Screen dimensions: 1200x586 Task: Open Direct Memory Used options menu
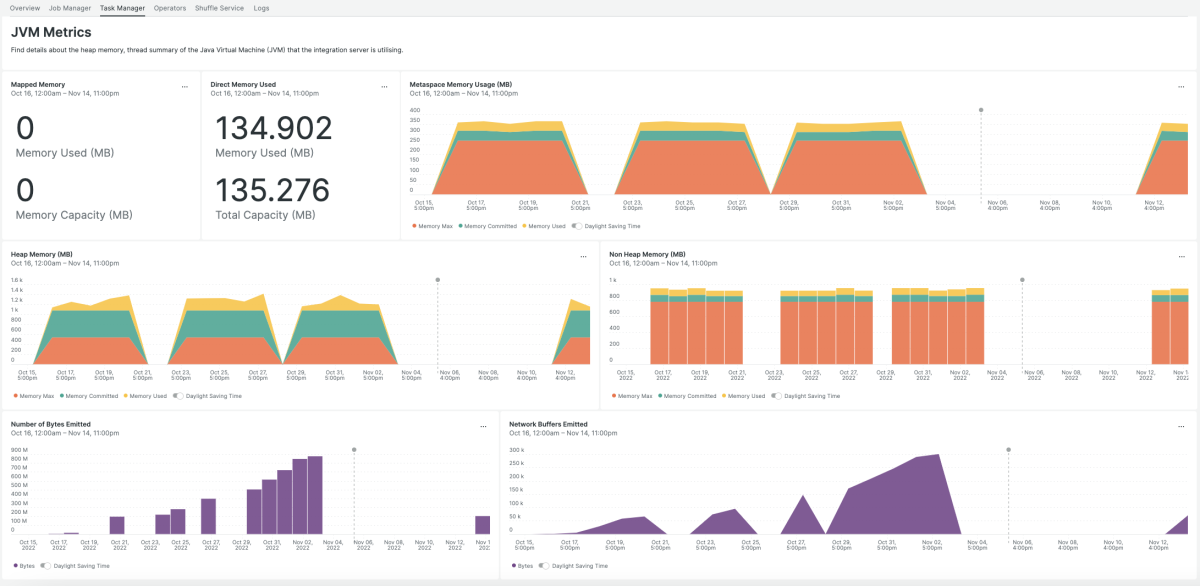click(384, 87)
